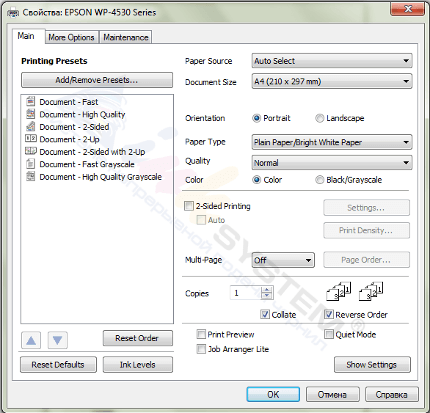Click the printer icon in the title bar
The width and height of the screenshot is (430, 413).
point(13,13)
